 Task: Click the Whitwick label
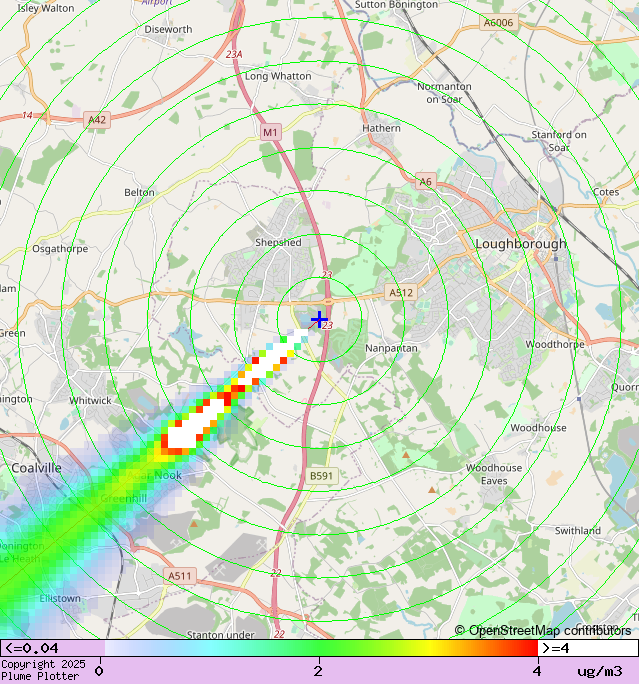pos(90,400)
